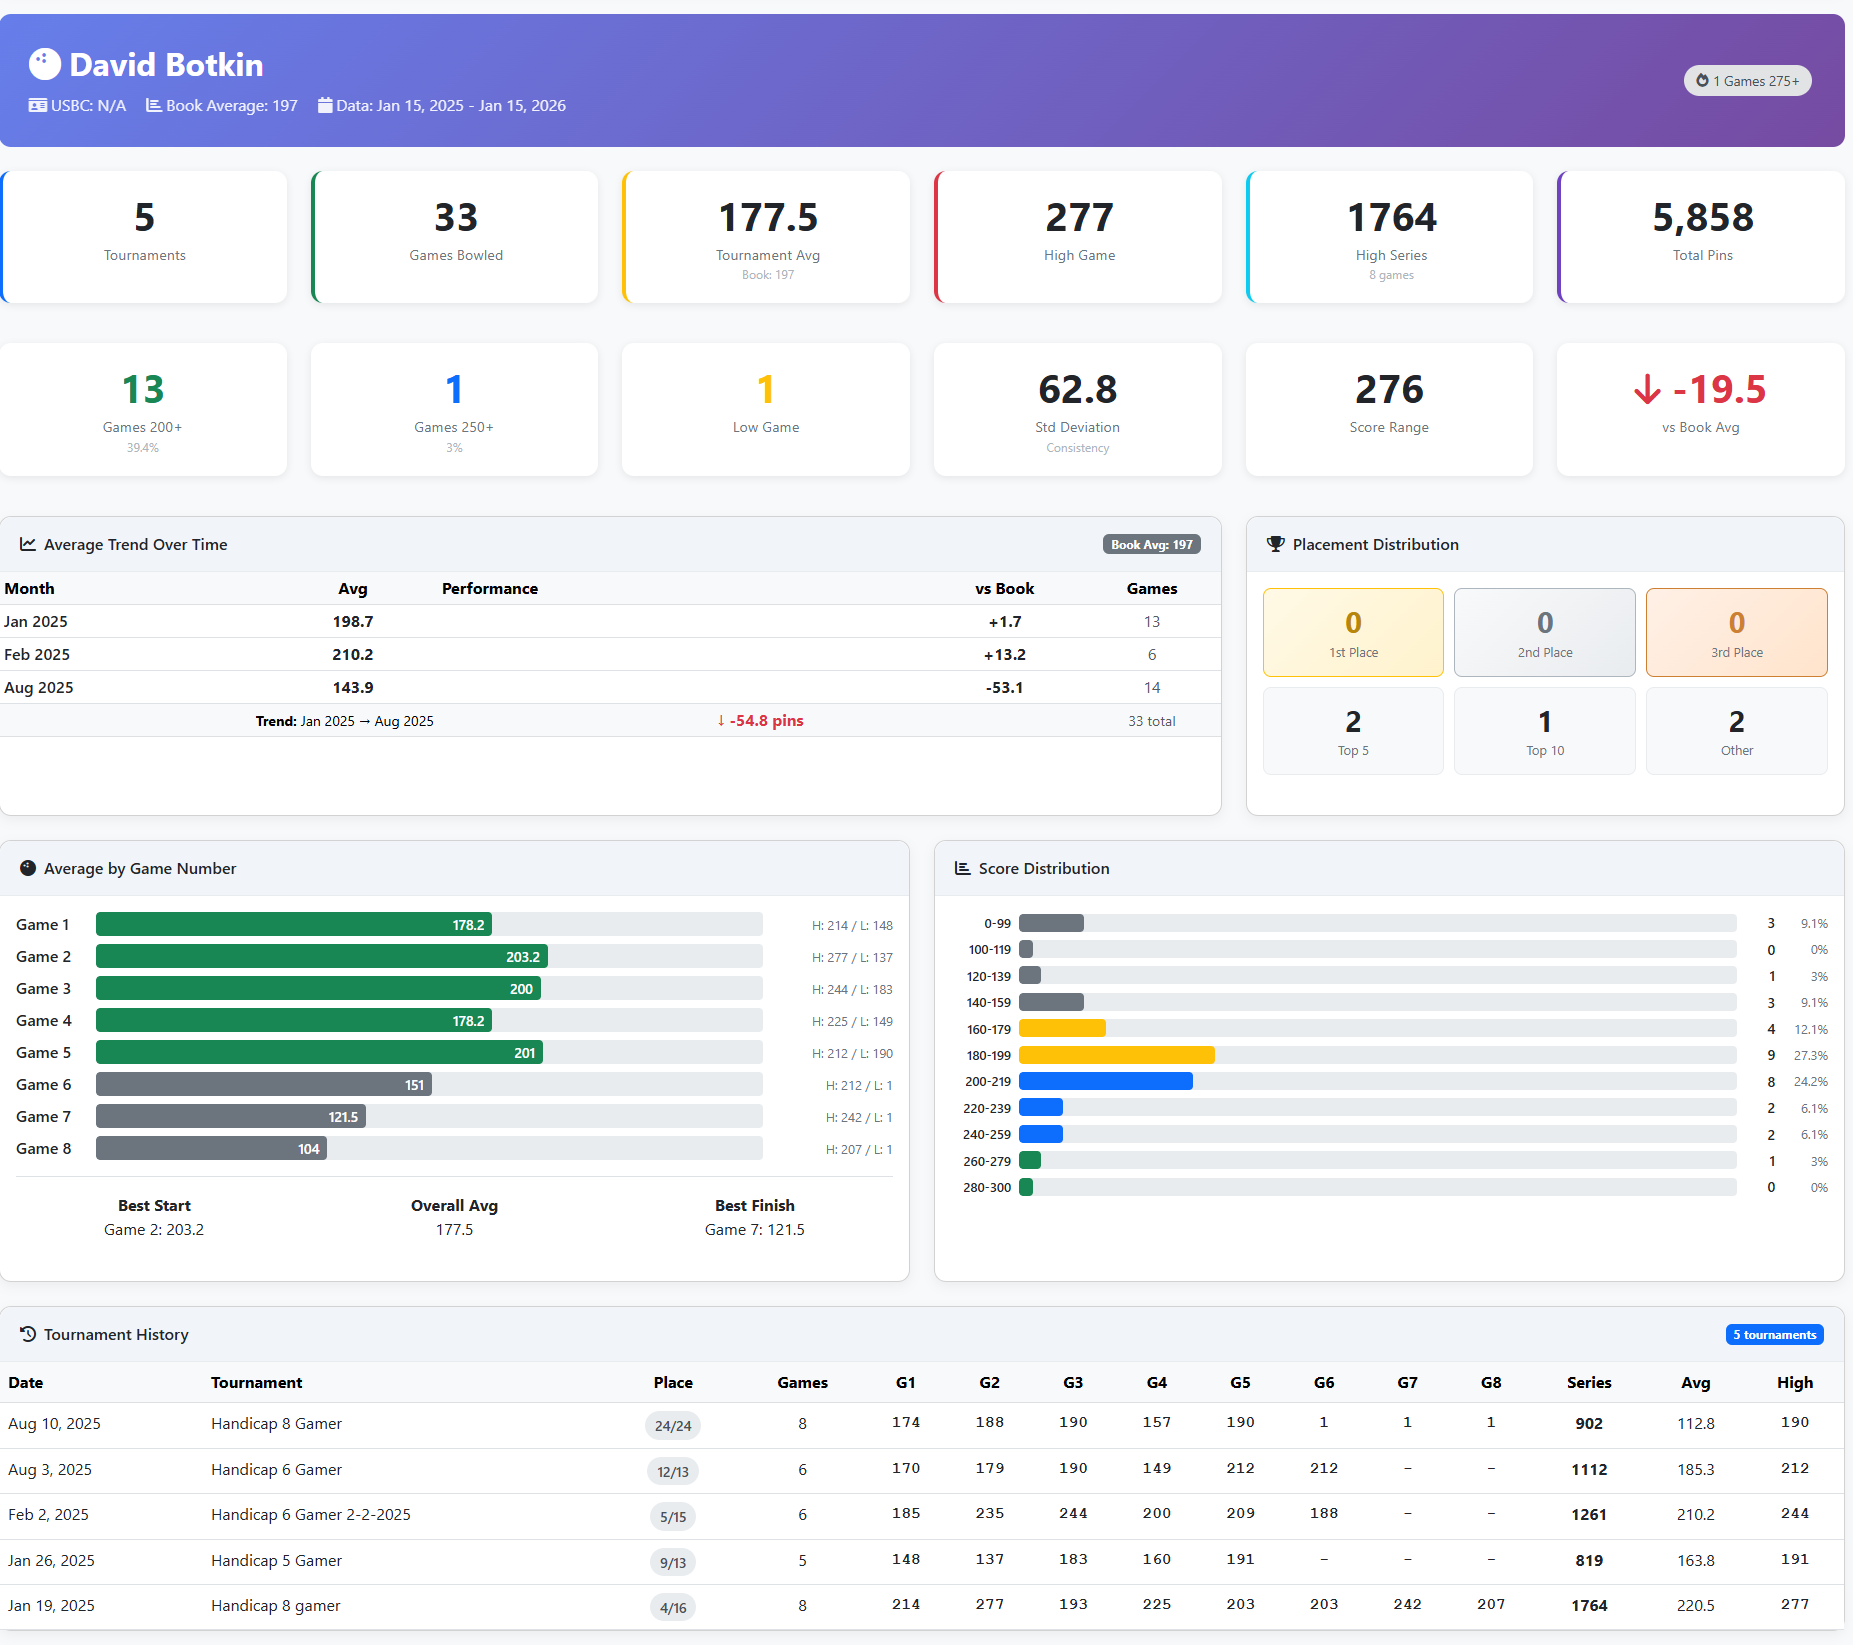The image size is (1853, 1645).
Task: Click the ID card icon next to USBC
Action: (x=37, y=105)
